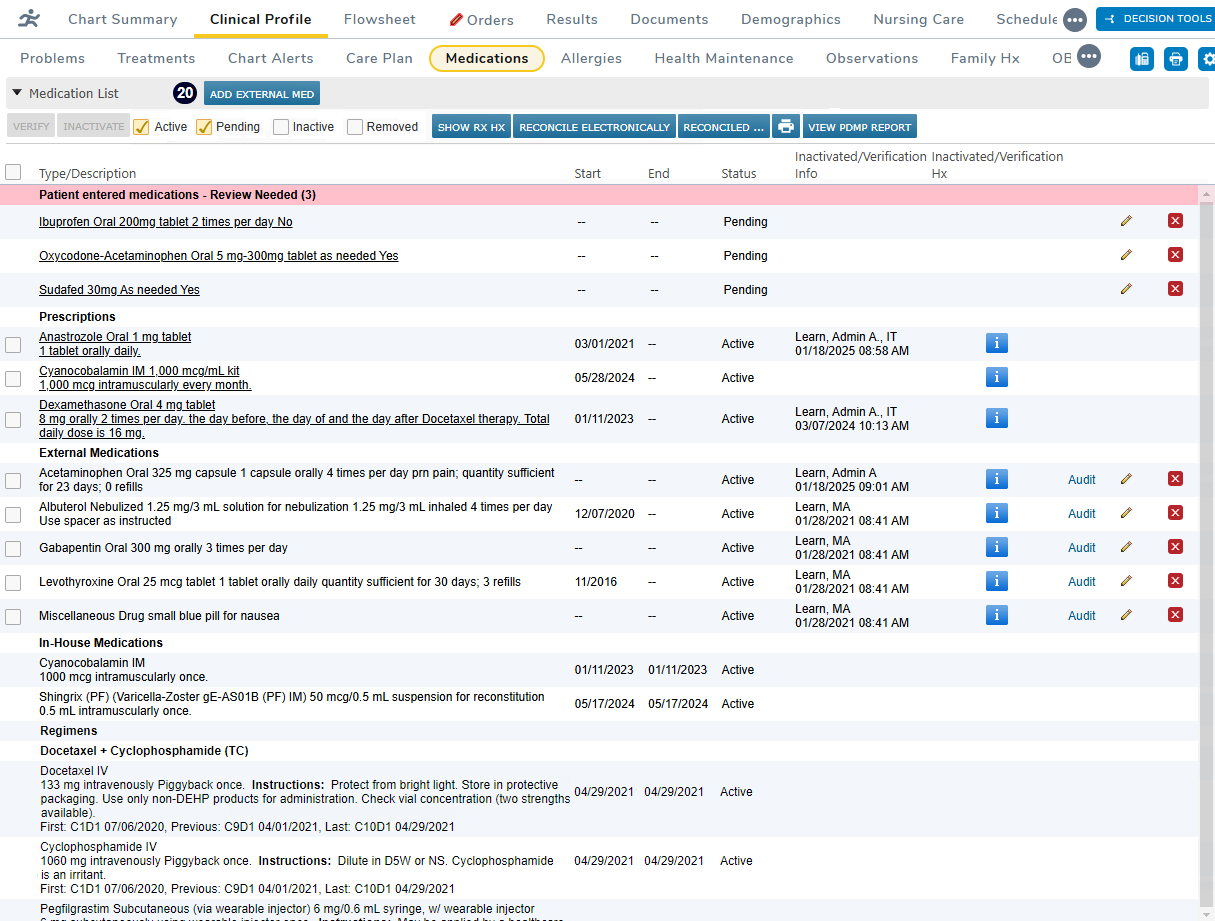Open the overflow menu next to OE

[x=1088, y=57]
